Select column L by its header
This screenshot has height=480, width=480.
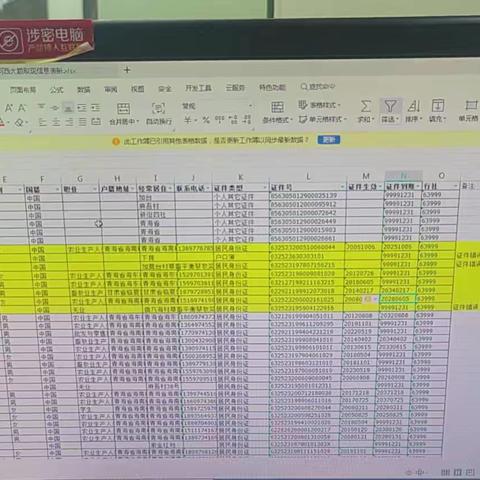coord(308,177)
